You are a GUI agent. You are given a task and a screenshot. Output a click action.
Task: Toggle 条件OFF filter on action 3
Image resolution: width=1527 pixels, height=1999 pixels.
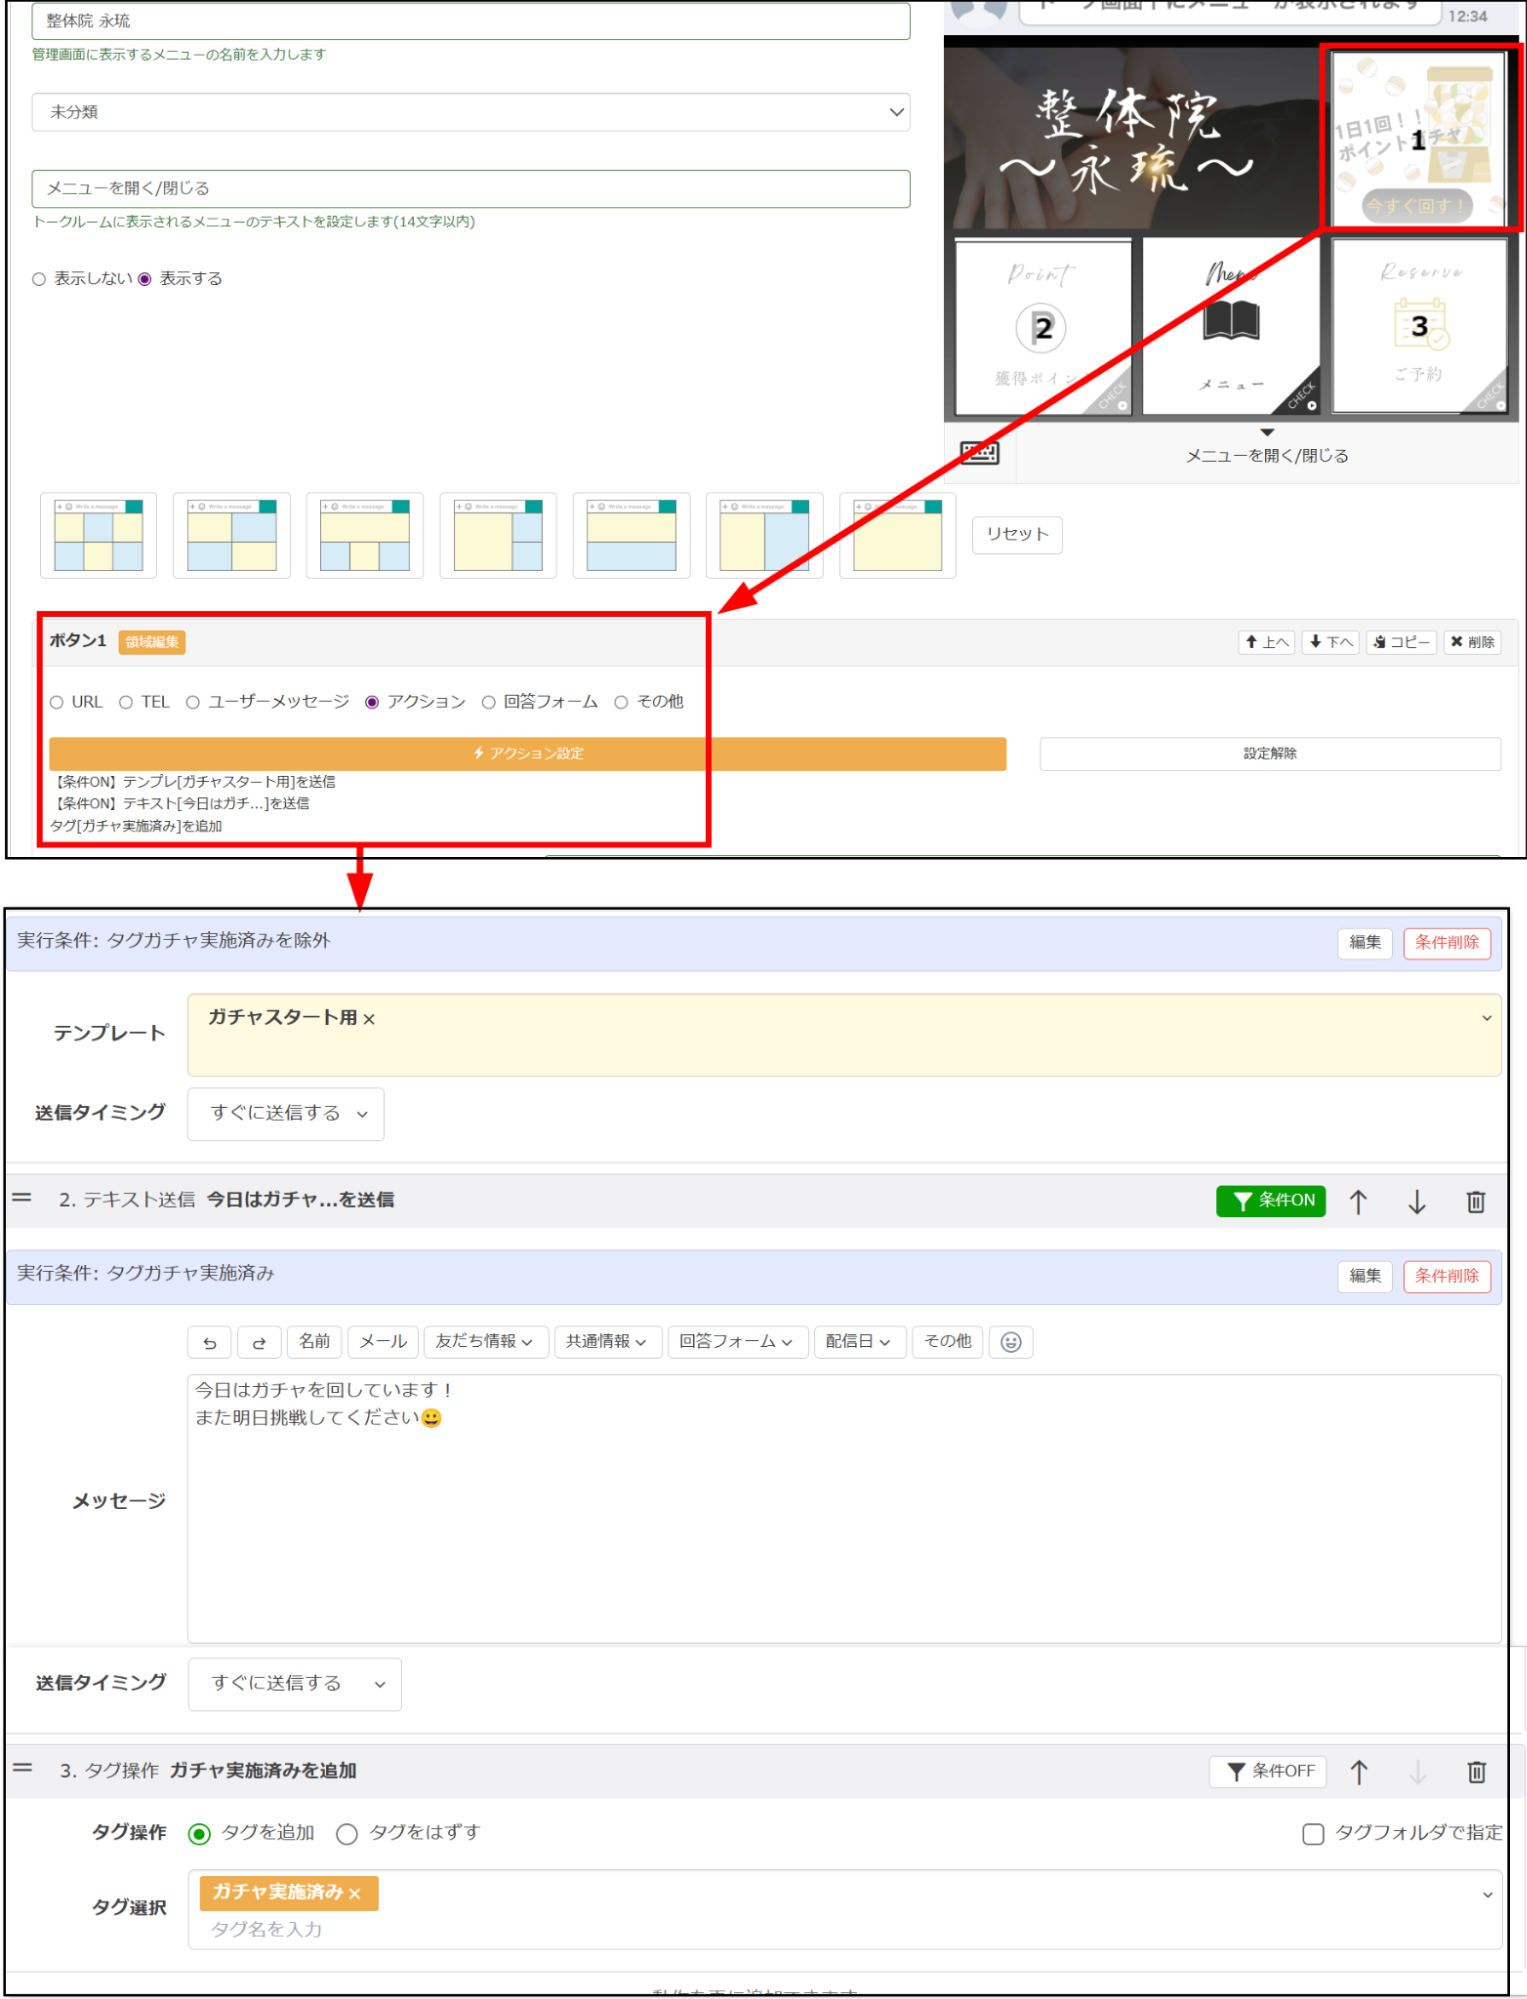point(1268,1772)
